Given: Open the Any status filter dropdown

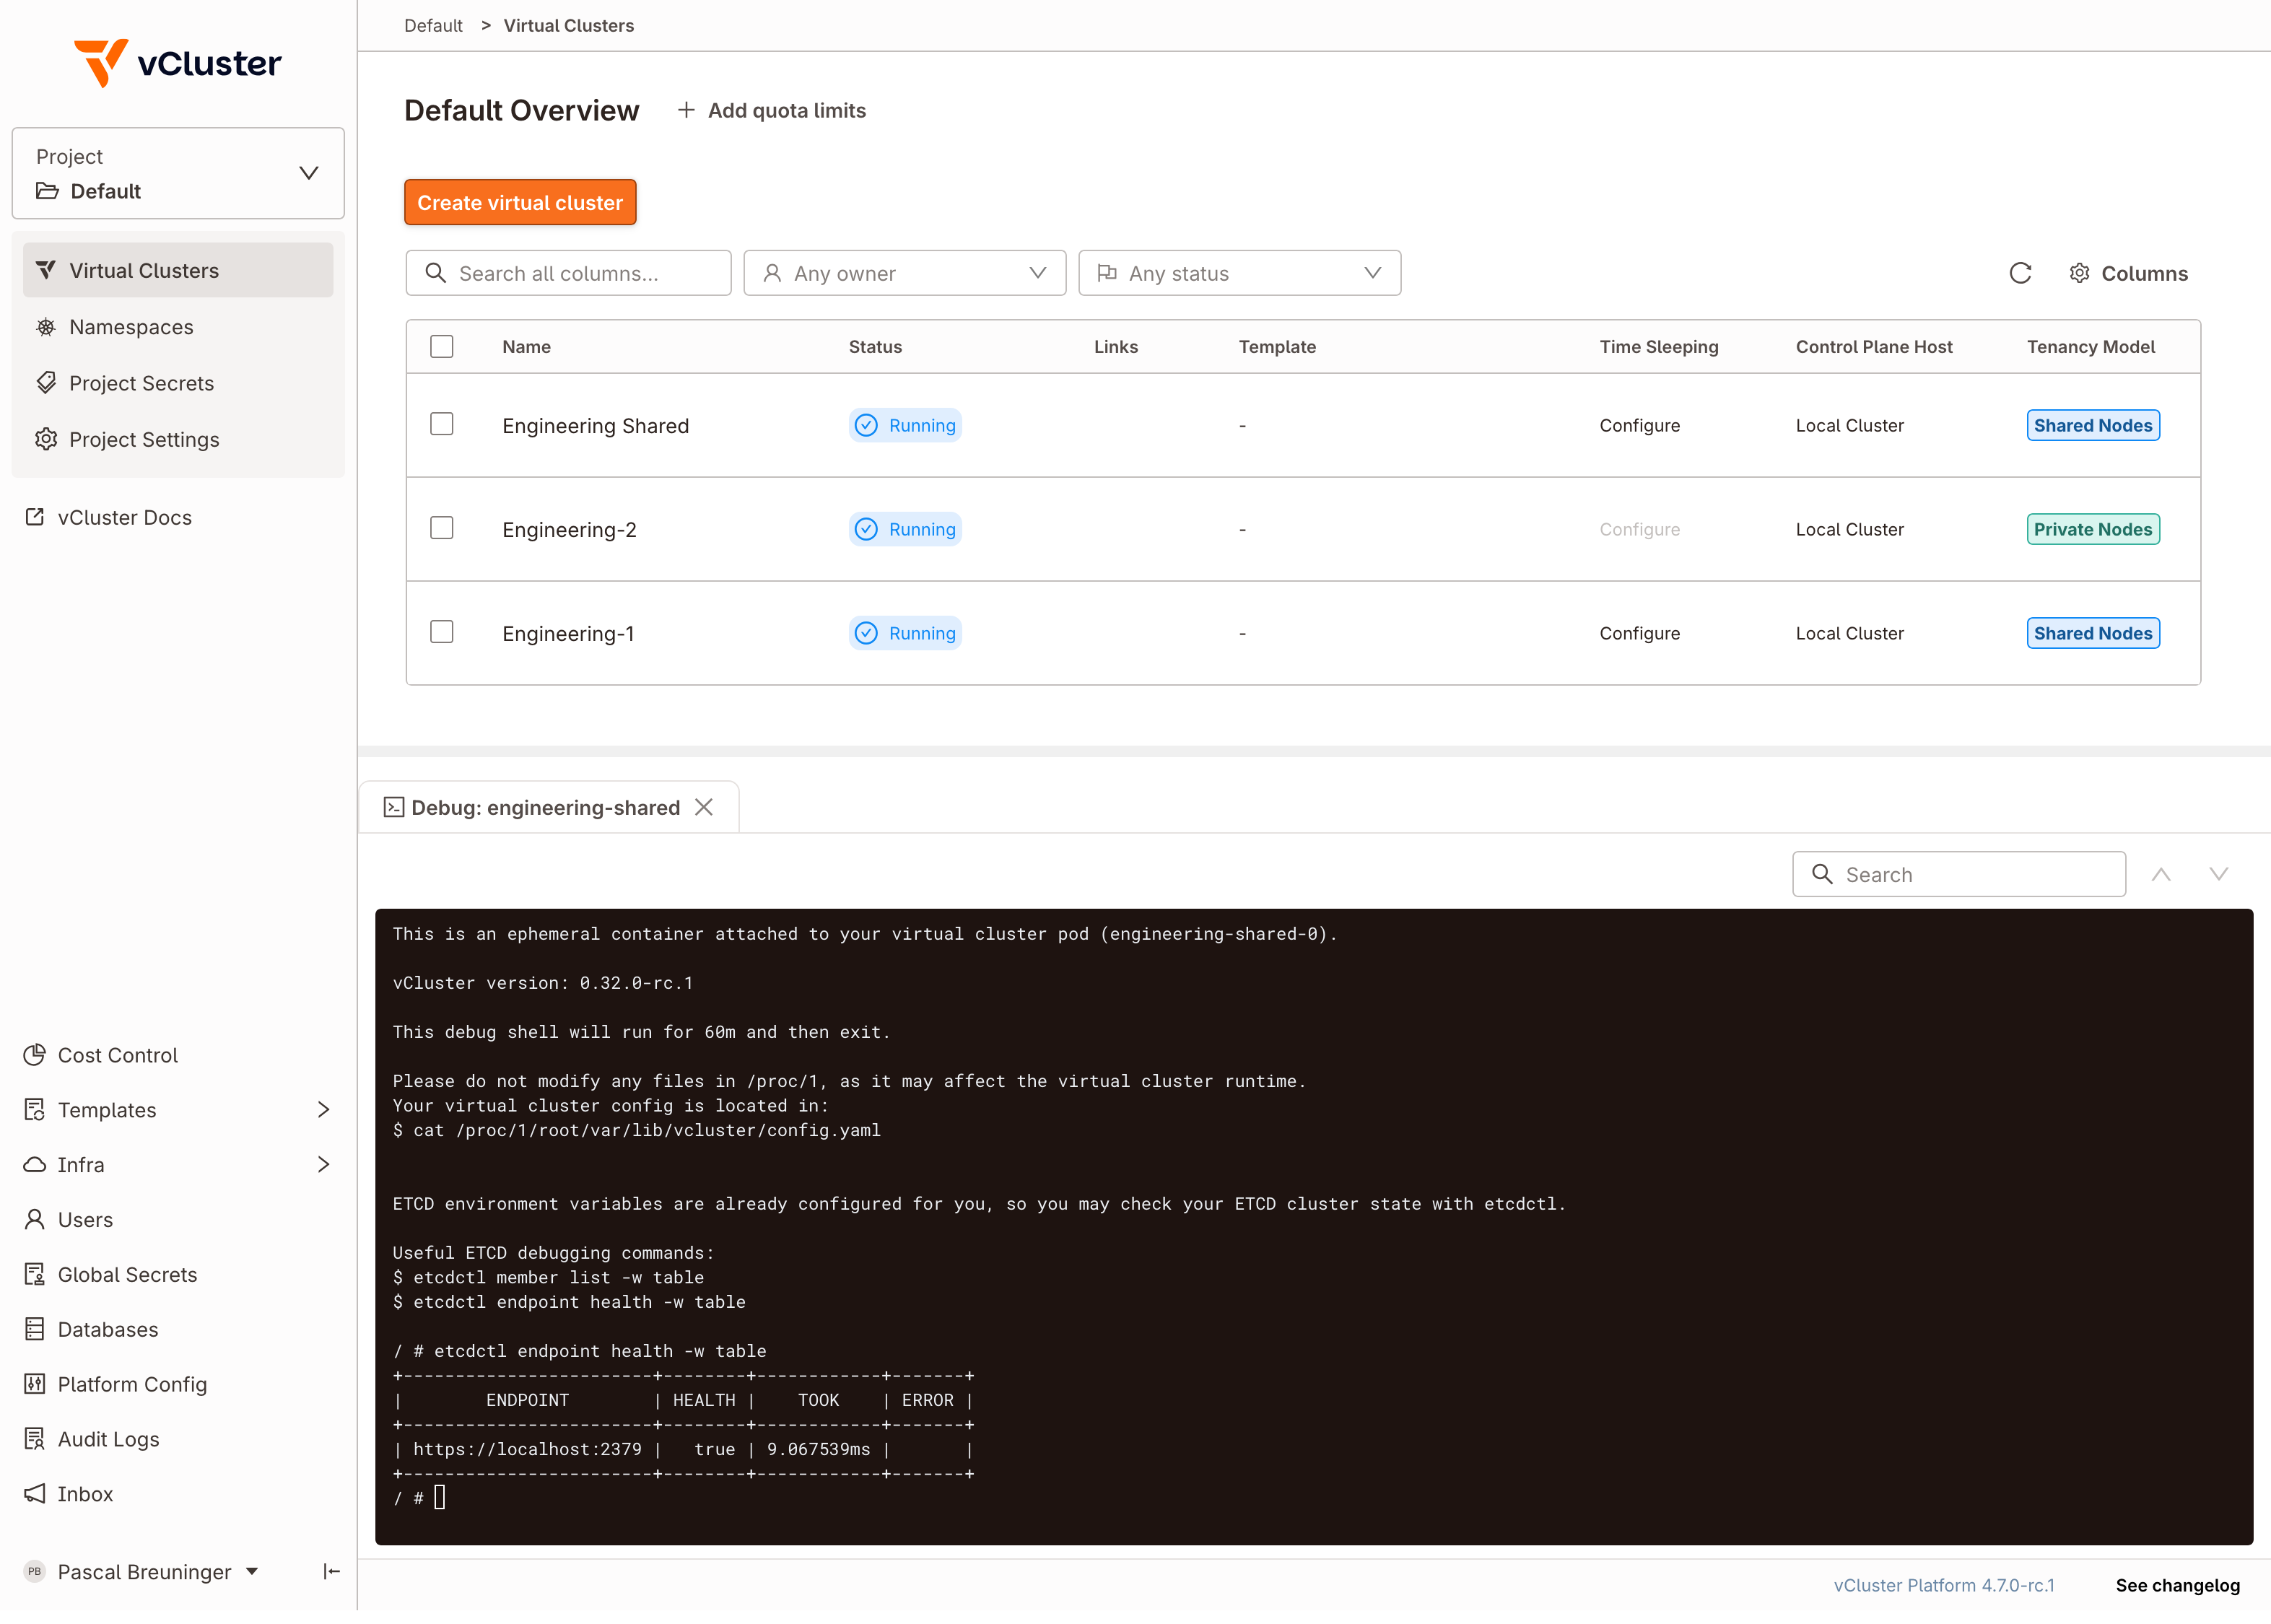Looking at the screenshot, I should [1239, 274].
